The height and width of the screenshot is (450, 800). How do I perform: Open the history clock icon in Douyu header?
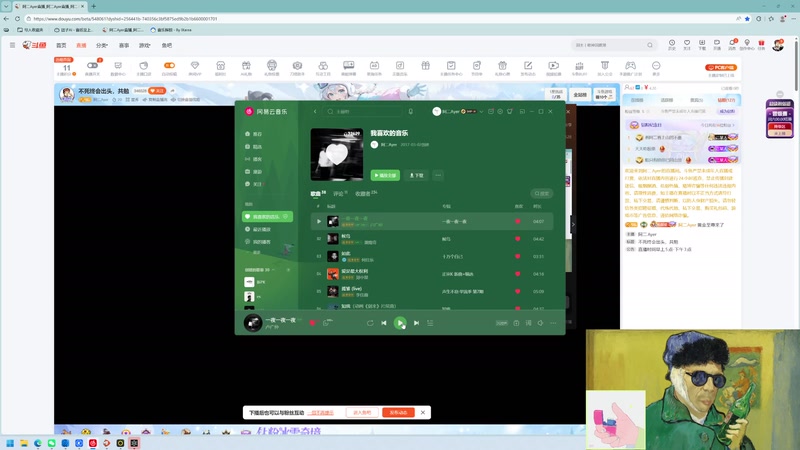pyautogui.click(x=672, y=44)
